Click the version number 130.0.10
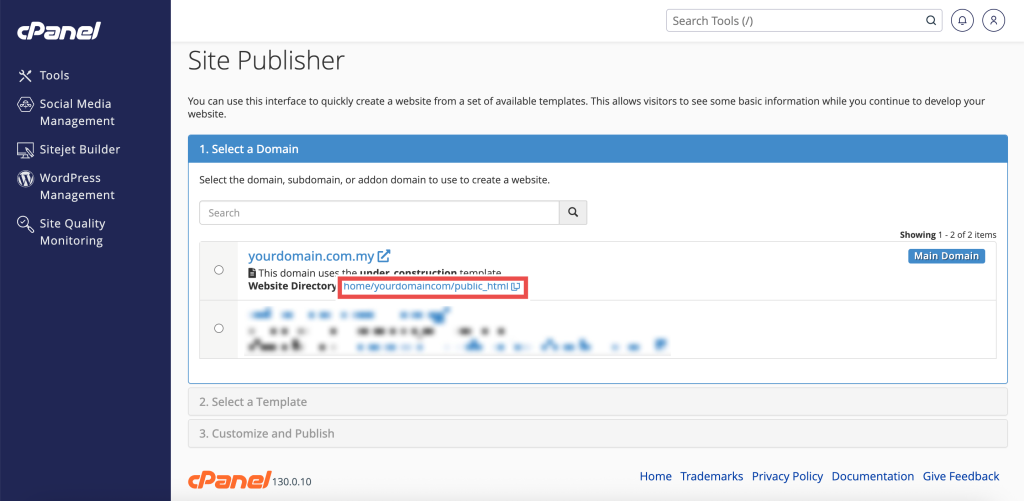Image resolution: width=1024 pixels, height=501 pixels. (292, 482)
